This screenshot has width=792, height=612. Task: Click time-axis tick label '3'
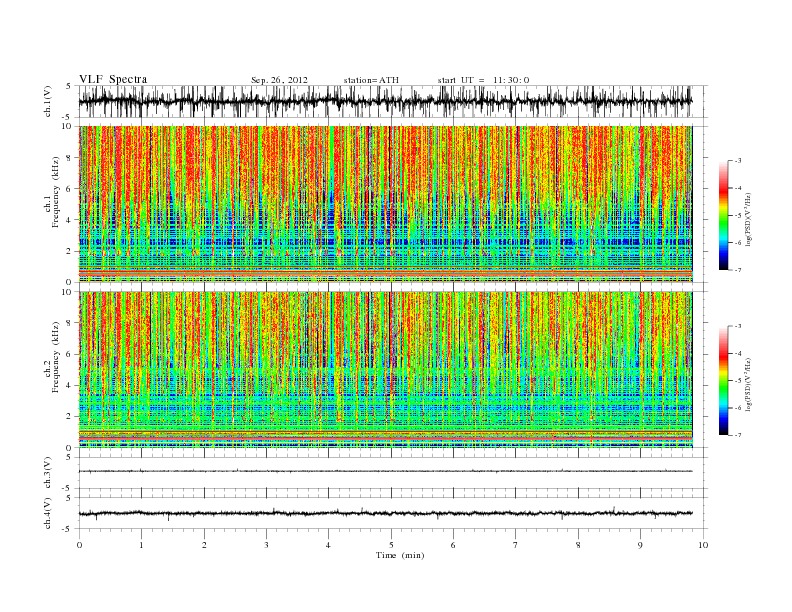266,545
